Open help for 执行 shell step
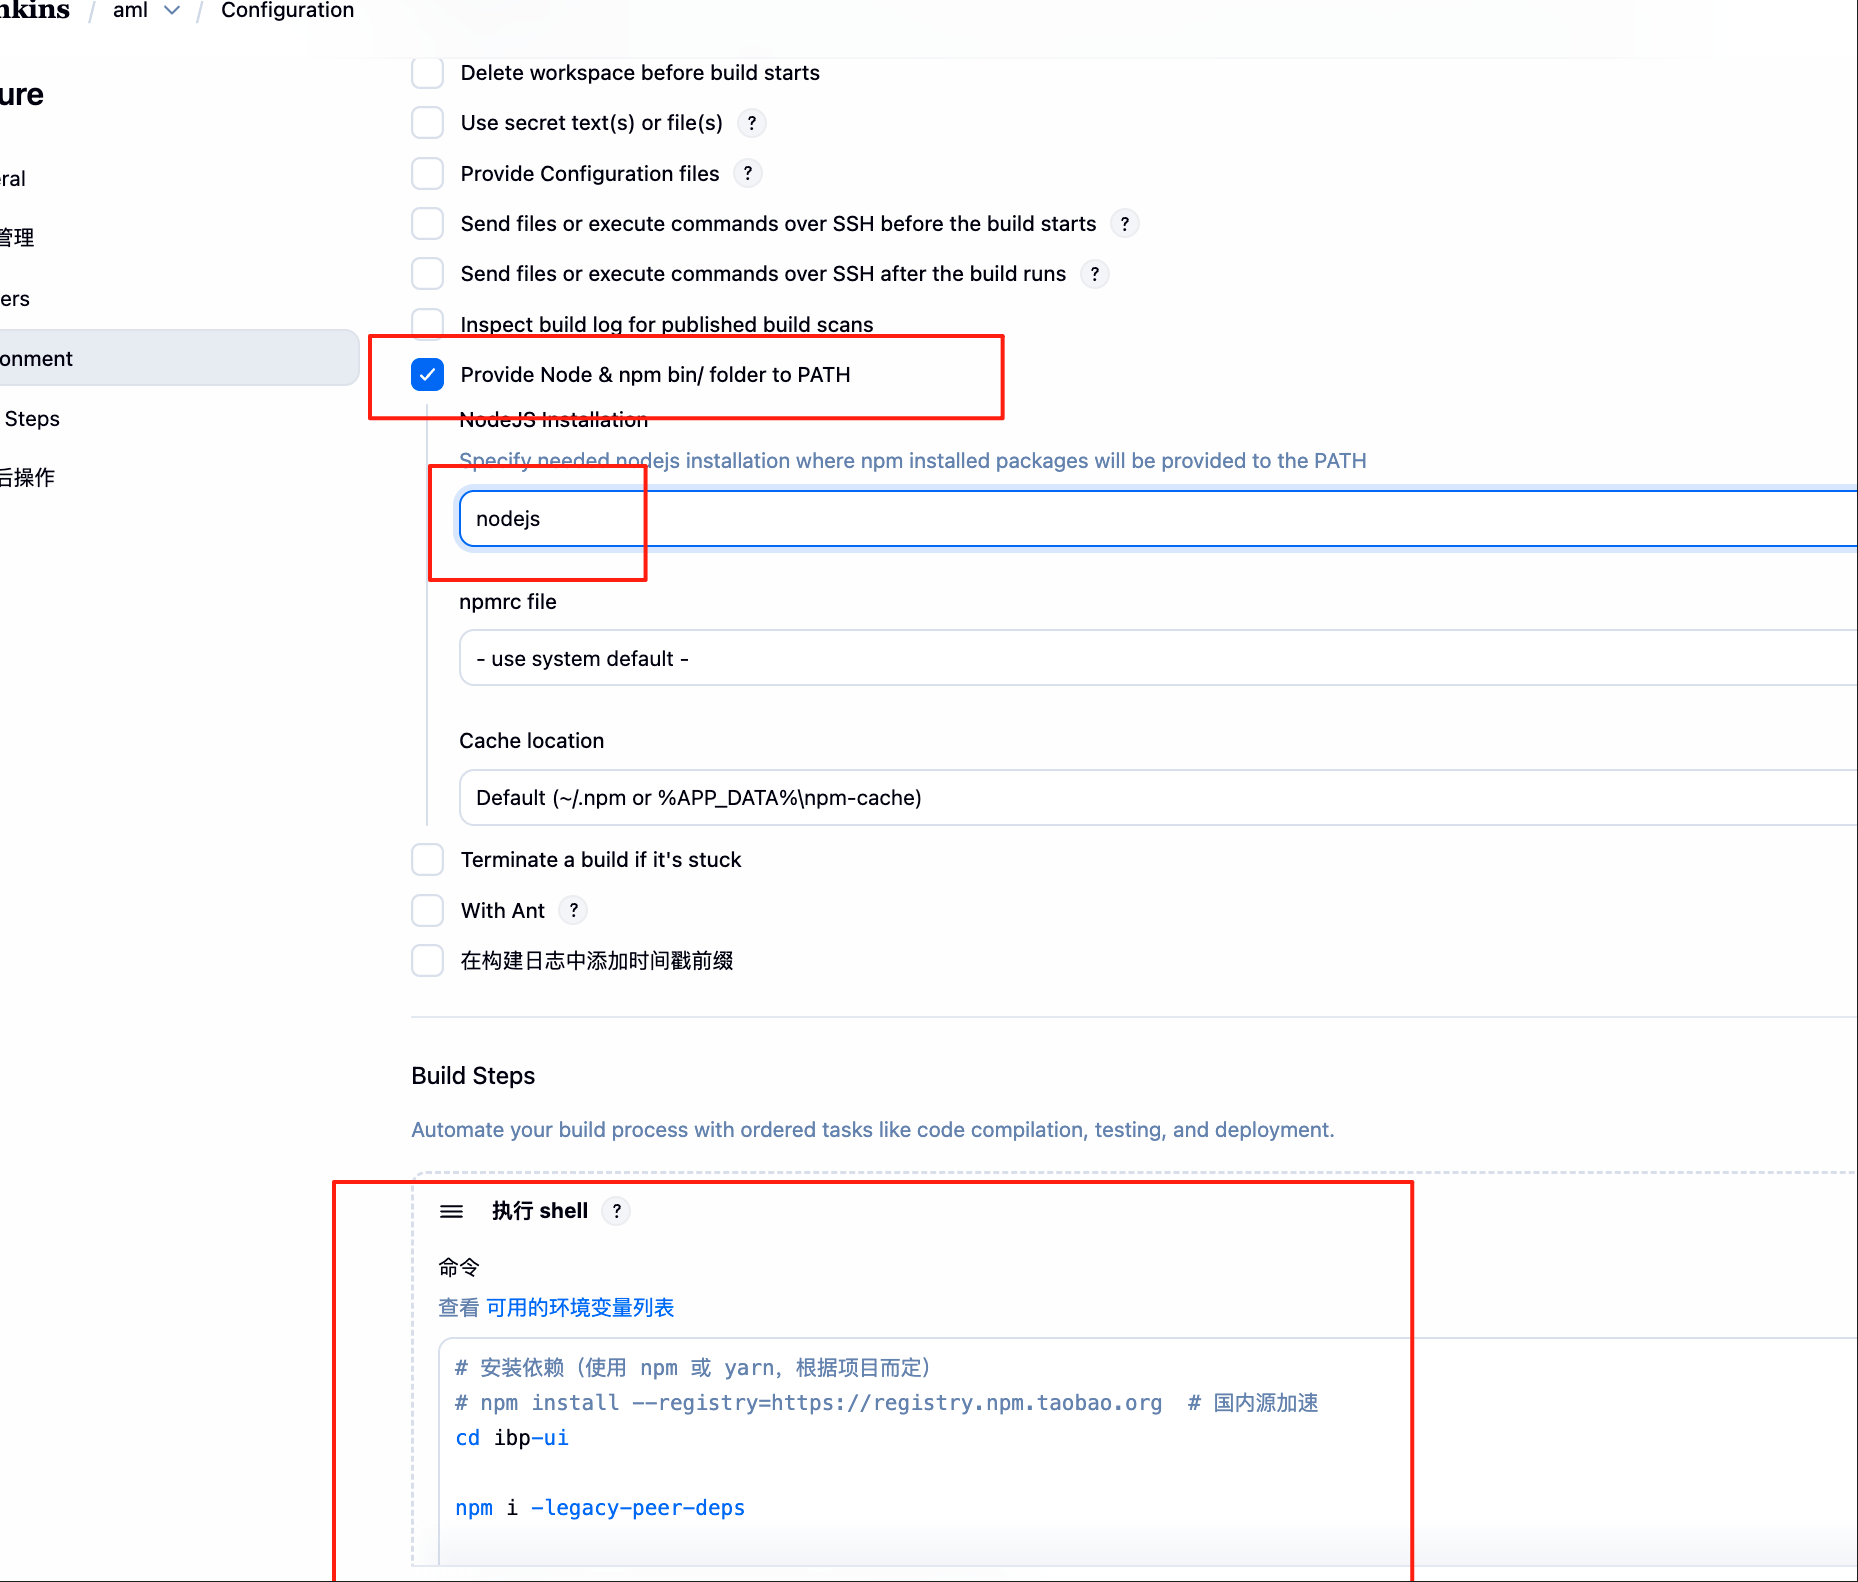The width and height of the screenshot is (1858, 1582). point(617,1211)
